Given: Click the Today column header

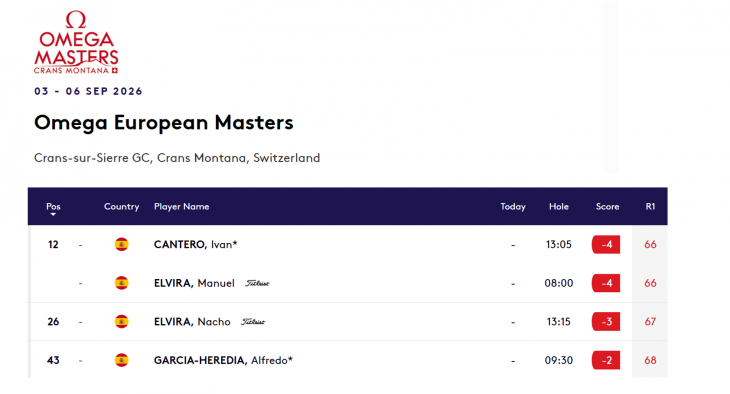Looking at the screenshot, I should click(x=513, y=206).
